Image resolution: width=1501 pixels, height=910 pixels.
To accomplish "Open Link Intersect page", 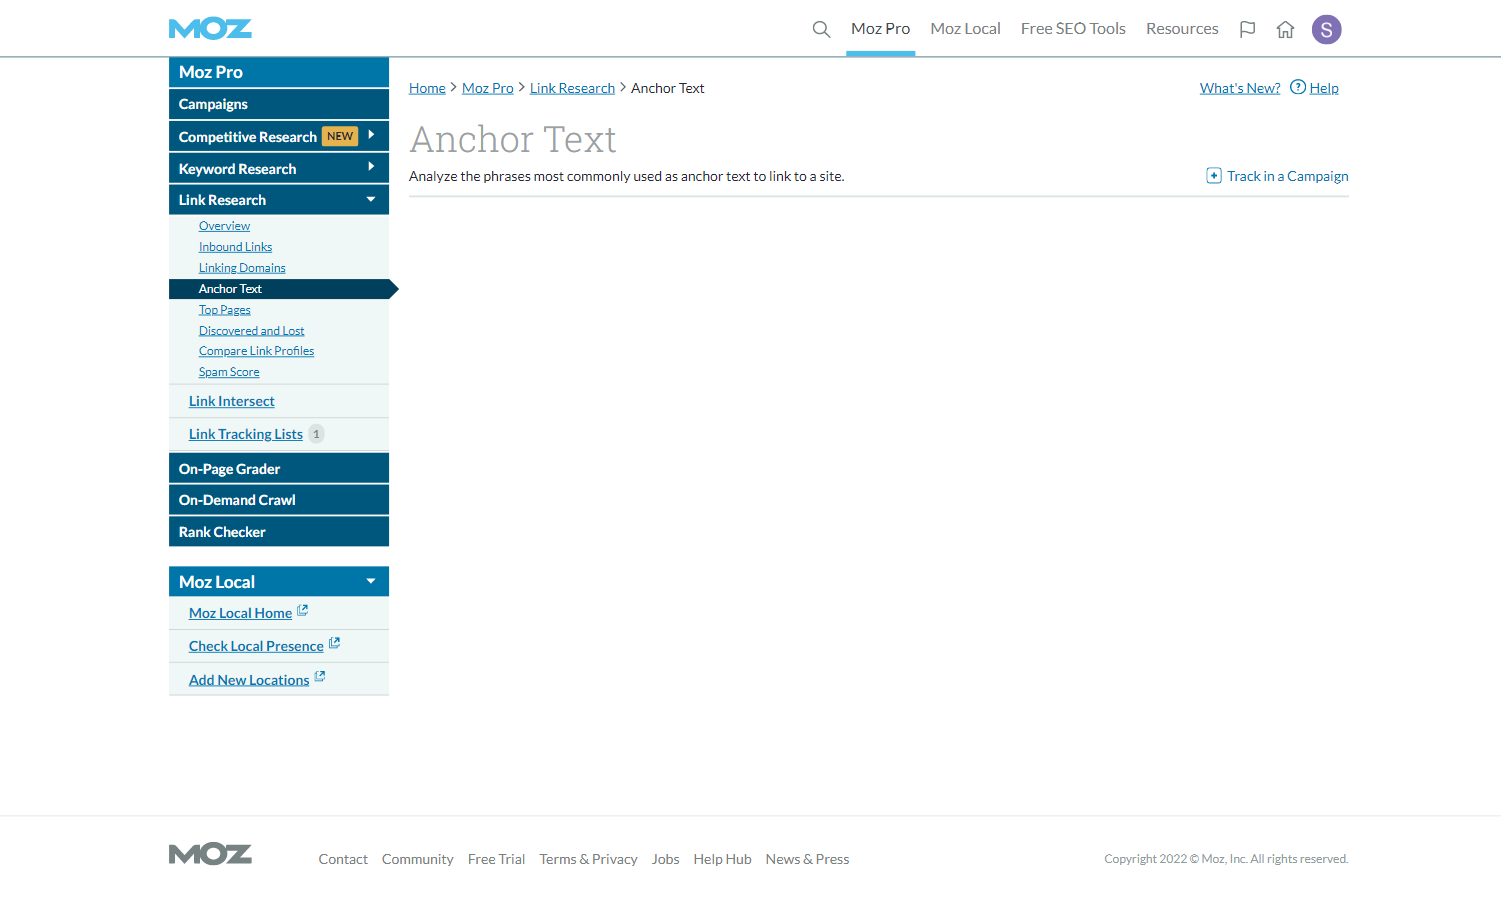I will tap(231, 401).
